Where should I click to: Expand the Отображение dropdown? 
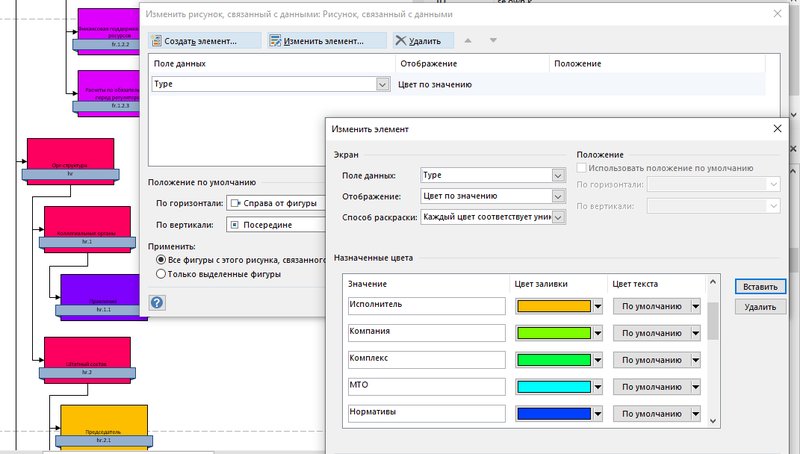(558, 196)
